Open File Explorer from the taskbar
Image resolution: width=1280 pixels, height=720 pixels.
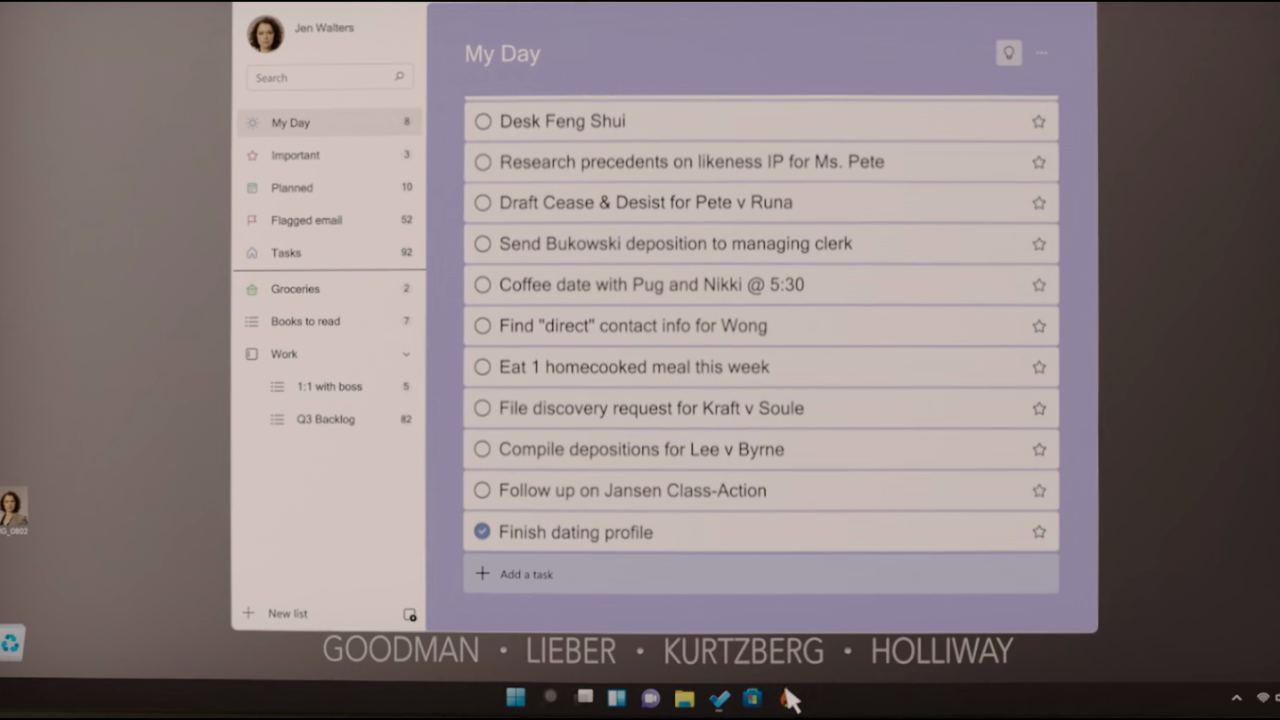[x=684, y=699]
